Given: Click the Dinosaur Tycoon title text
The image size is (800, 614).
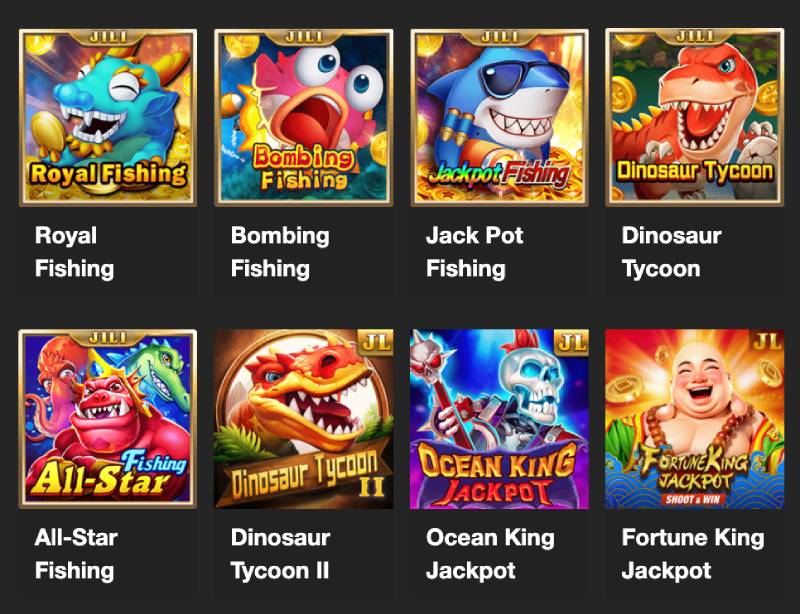Looking at the screenshot, I should pyautogui.click(x=671, y=252).
